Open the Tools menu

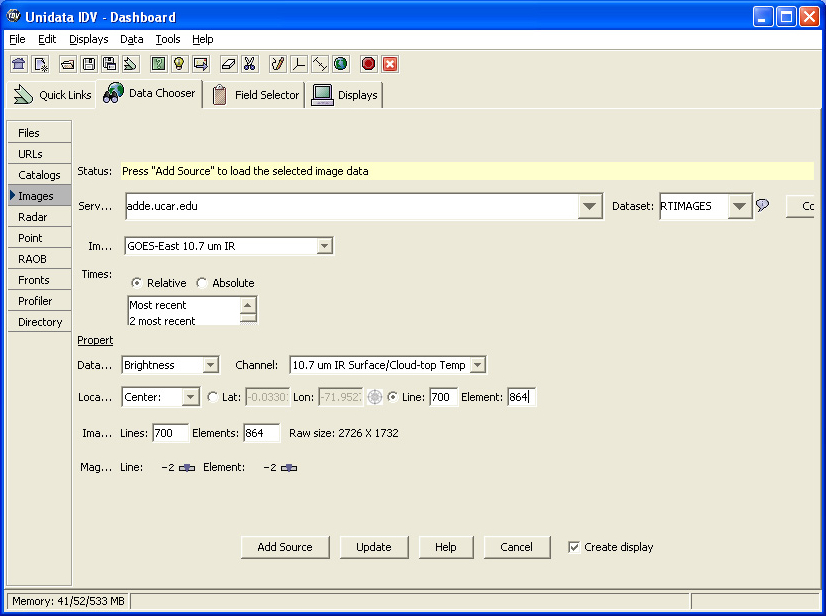pos(168,39)
